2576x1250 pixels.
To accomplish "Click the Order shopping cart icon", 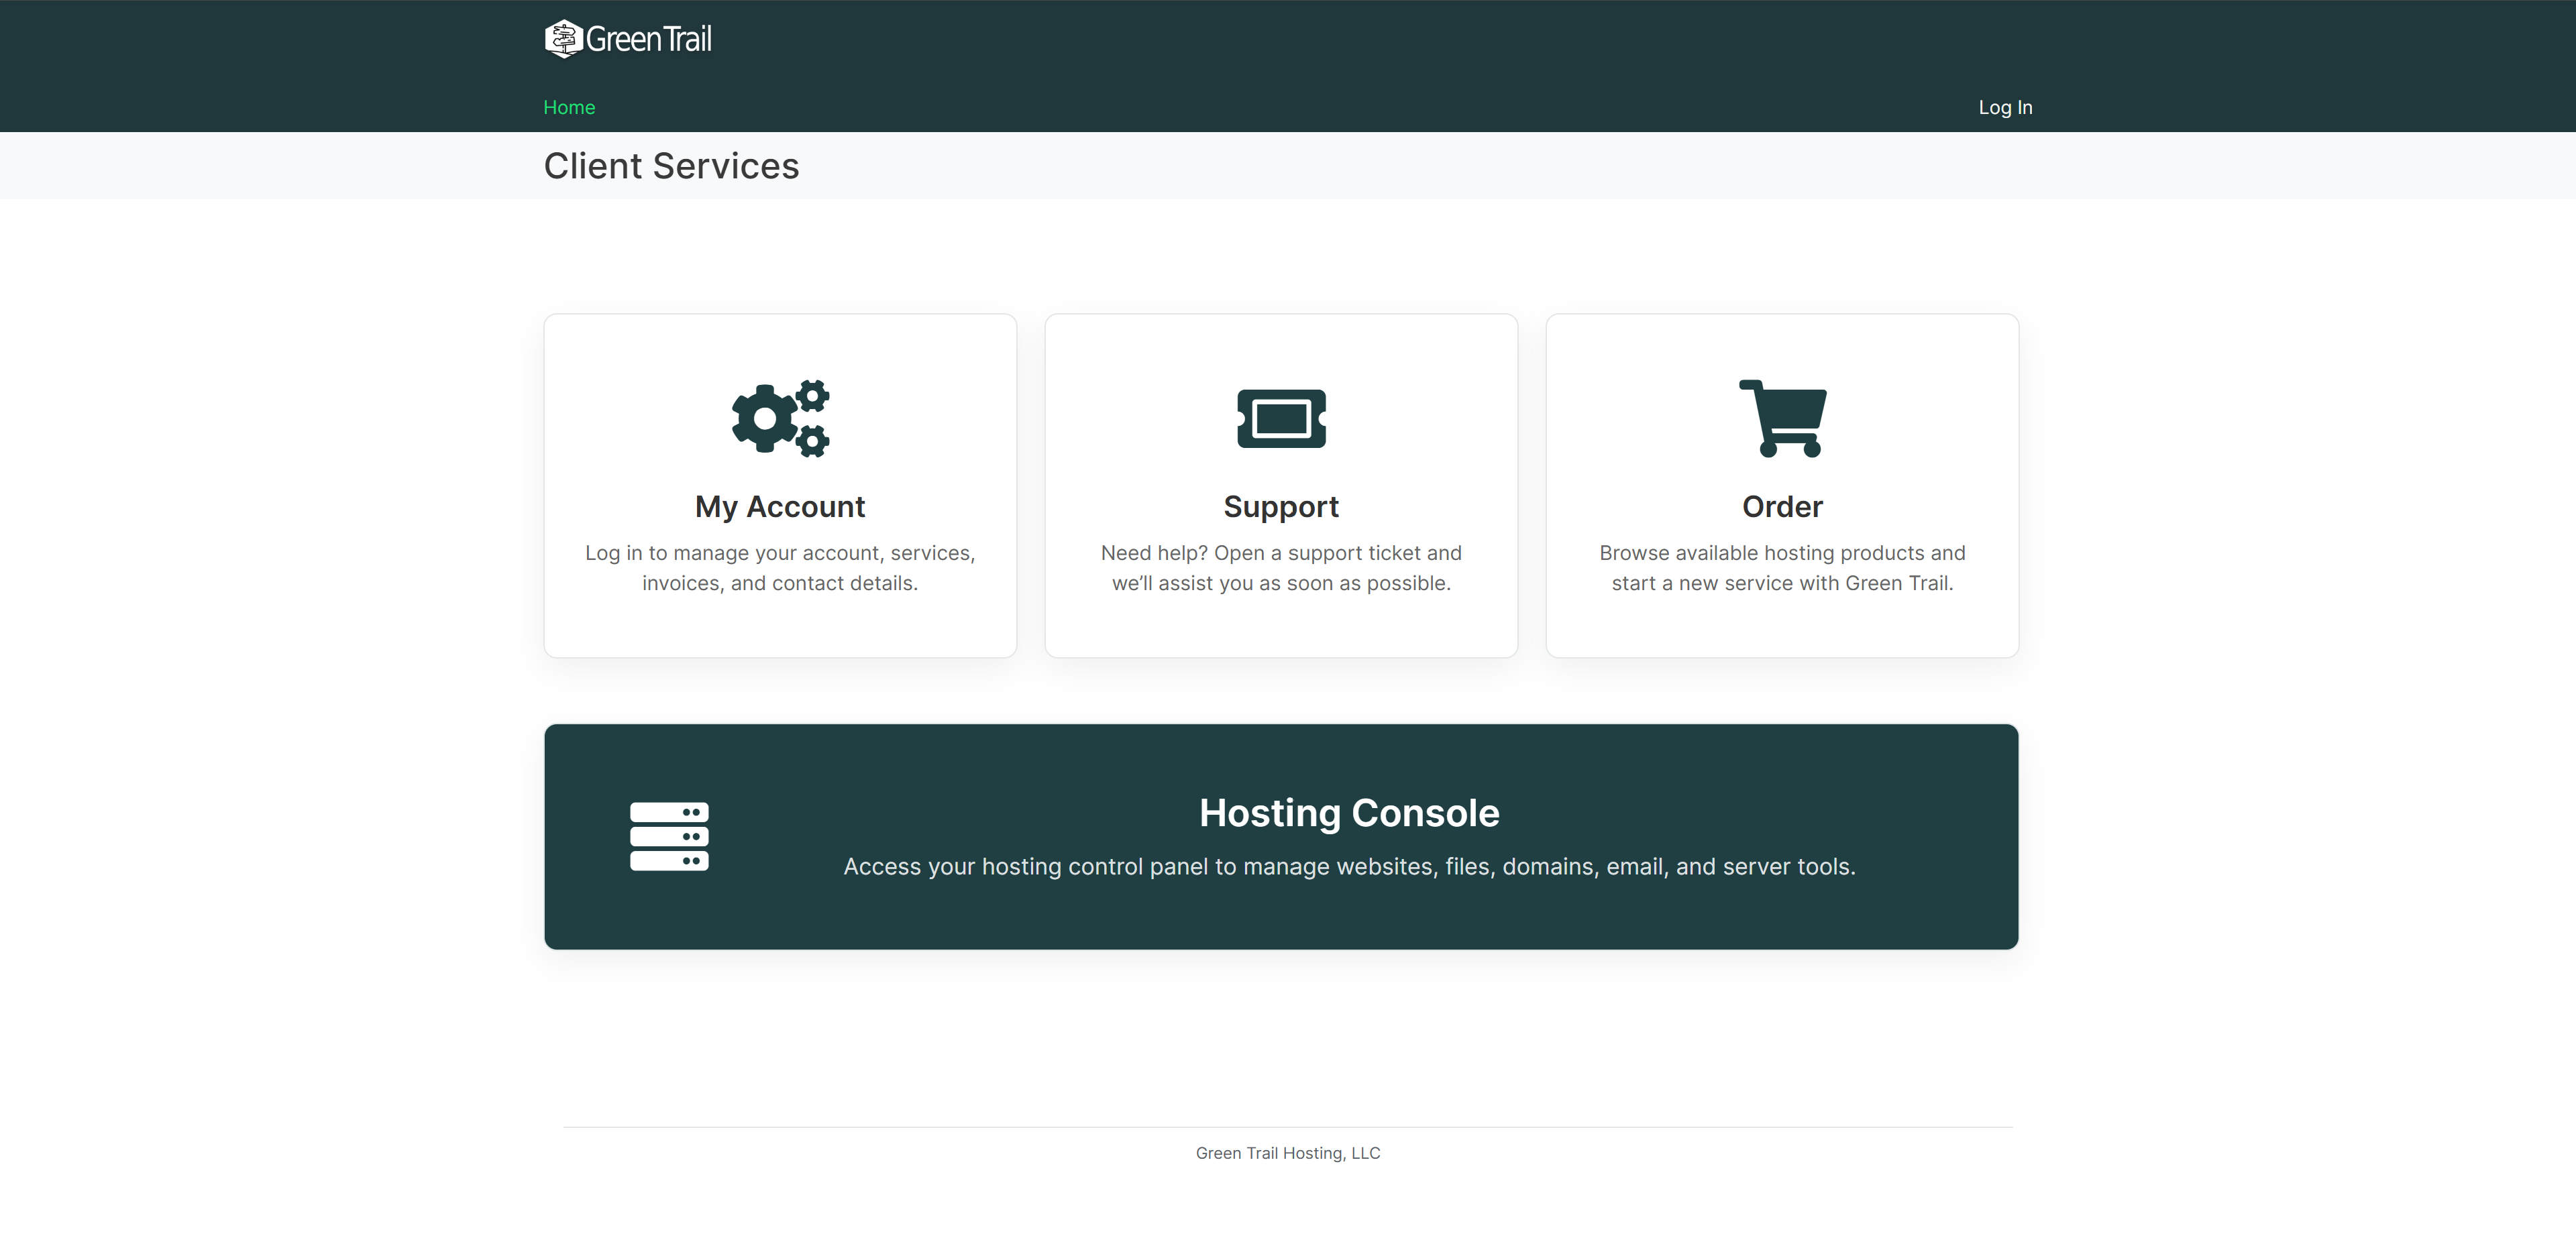I will [1782, 418].
